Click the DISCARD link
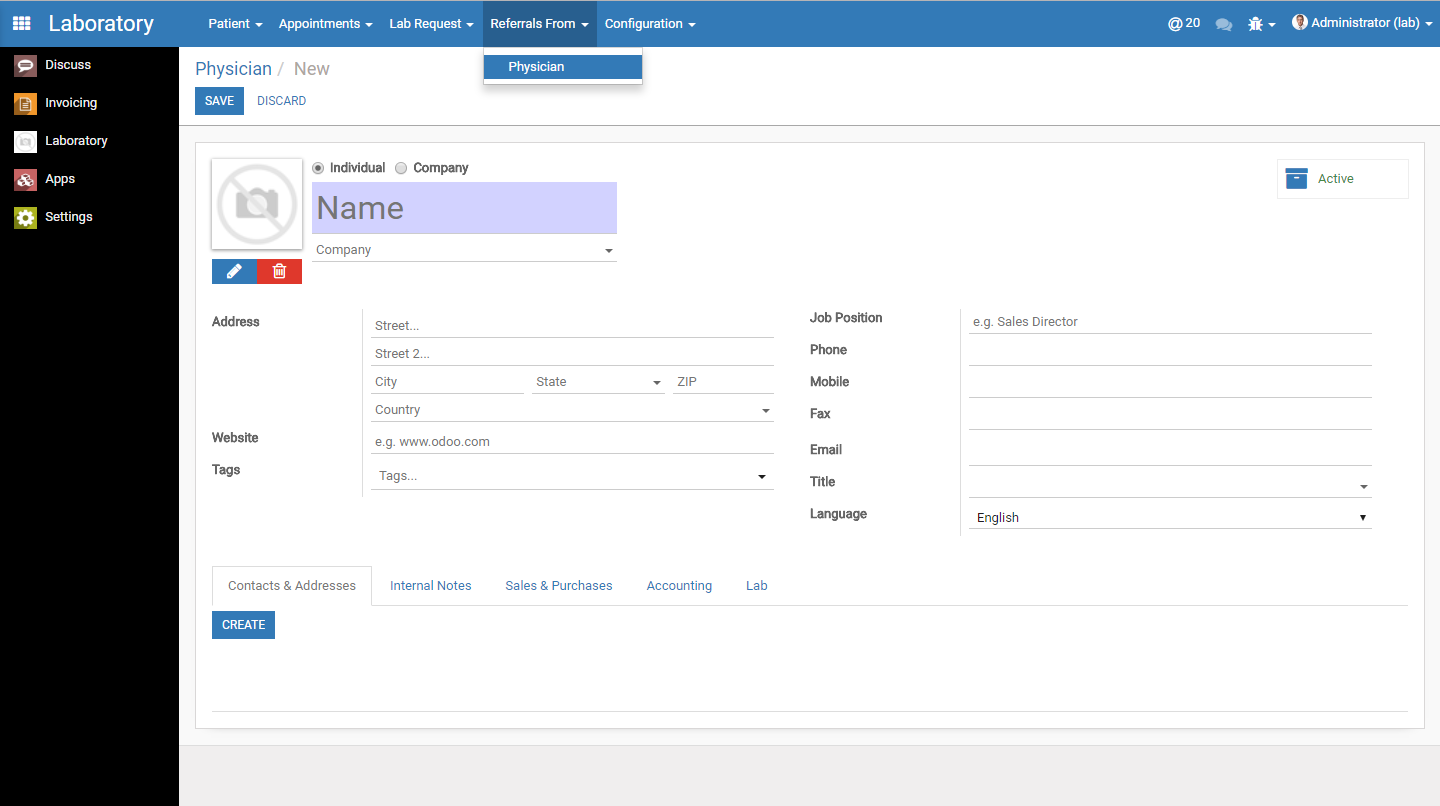This screenshot has width=1440, height=806. (281, 101)
